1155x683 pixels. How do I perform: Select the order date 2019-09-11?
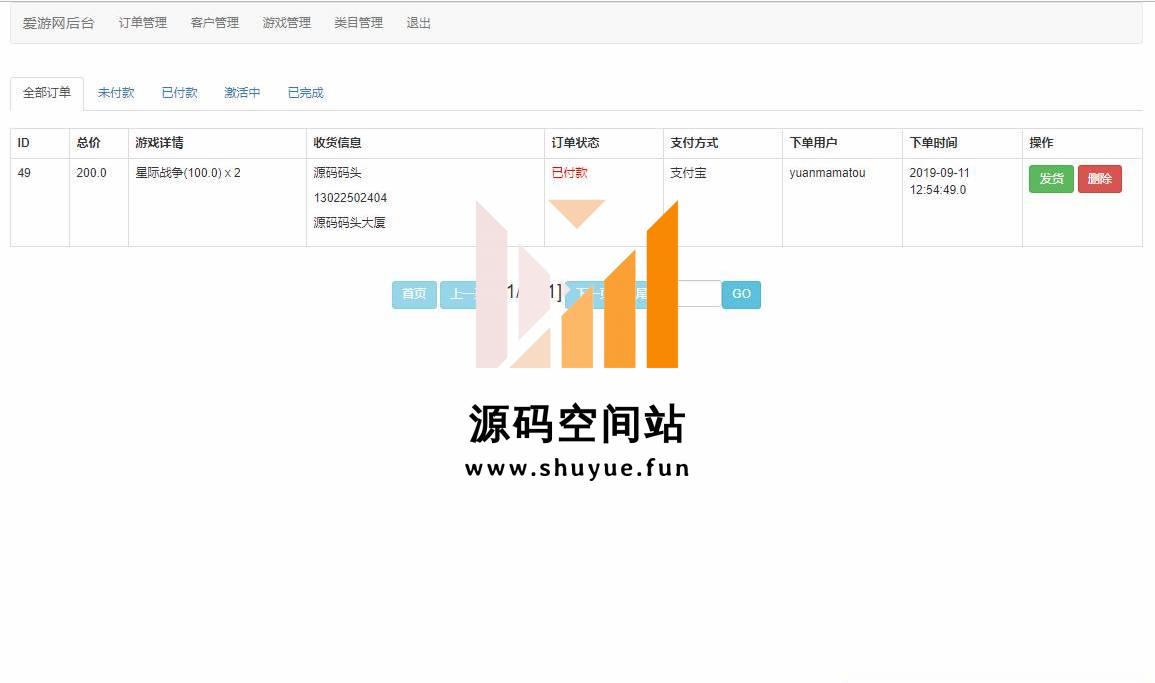tap(939, 173)
